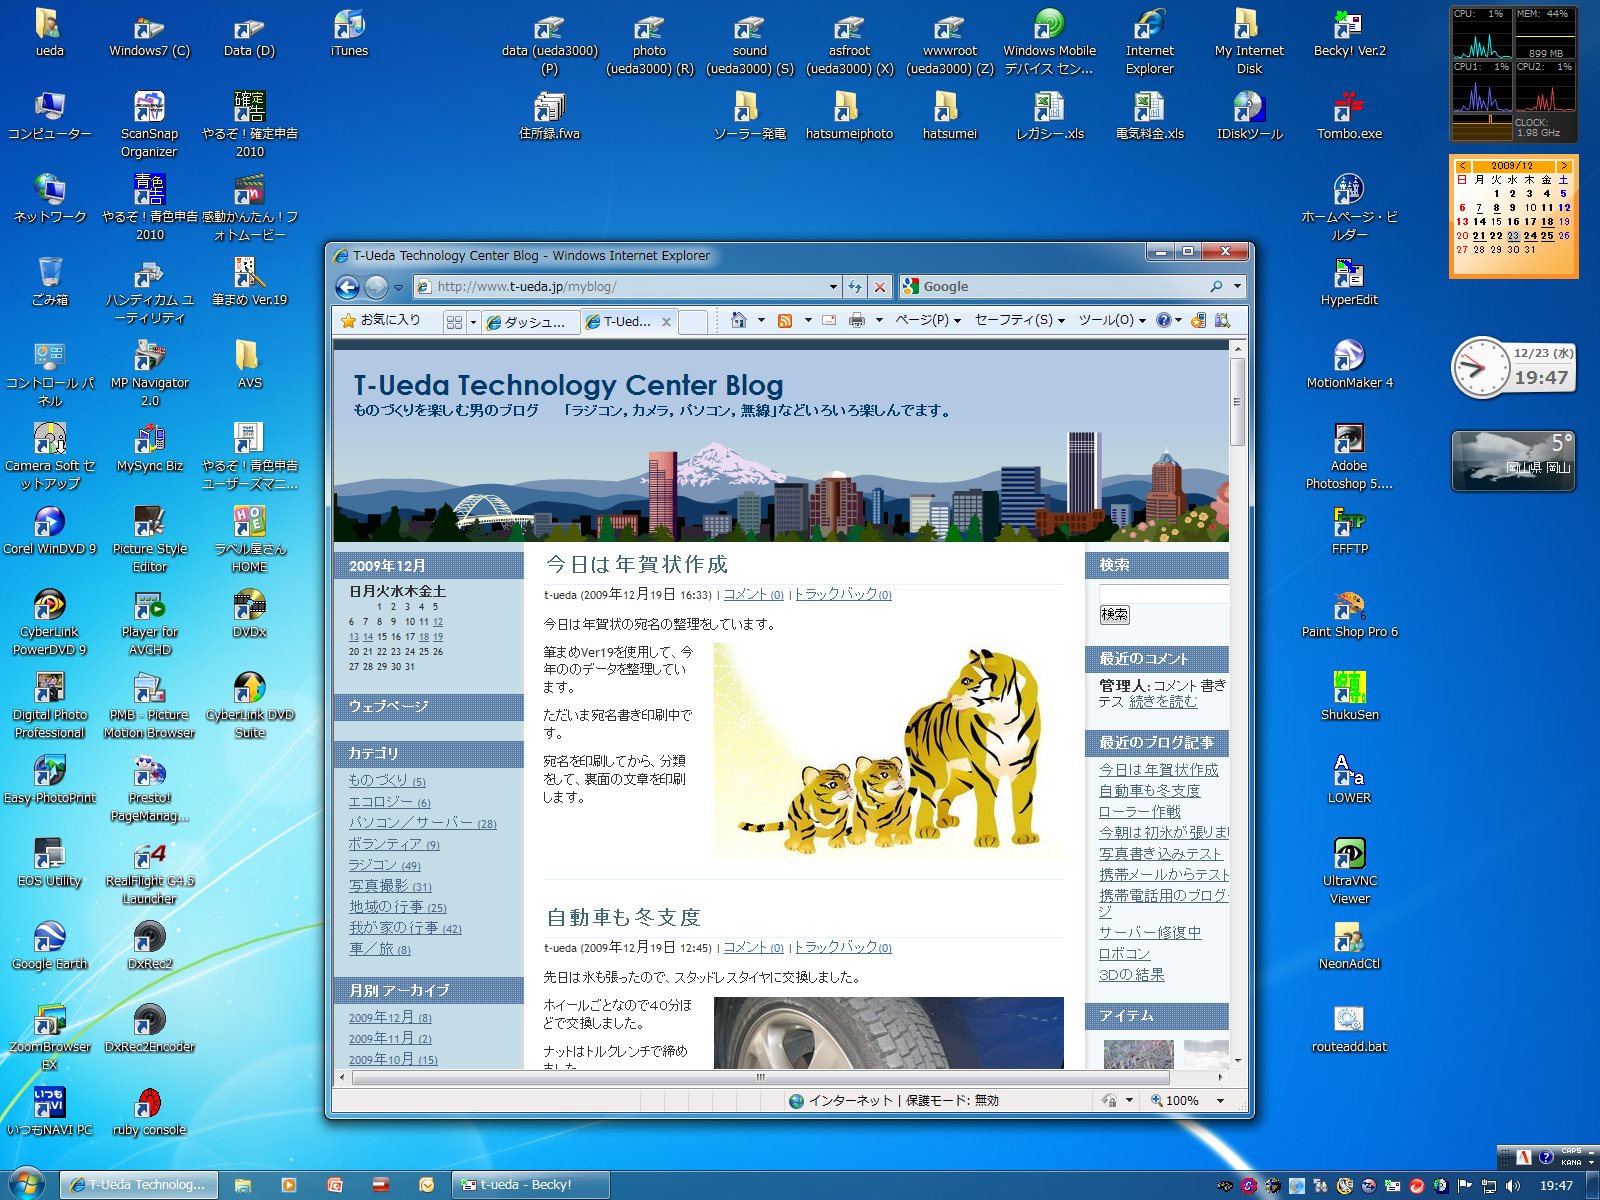Open UltraVNC Viewer desktop shortcut
Image resolution: width=1600 pixels, height=1200 pixels.
coord(1349,872)
